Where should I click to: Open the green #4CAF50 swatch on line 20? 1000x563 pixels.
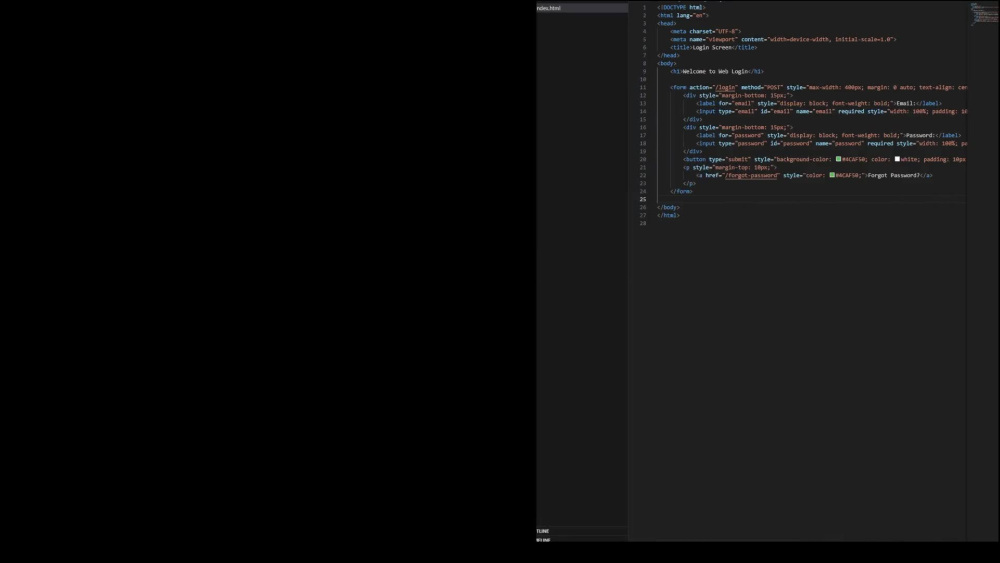tap(838, 159)
